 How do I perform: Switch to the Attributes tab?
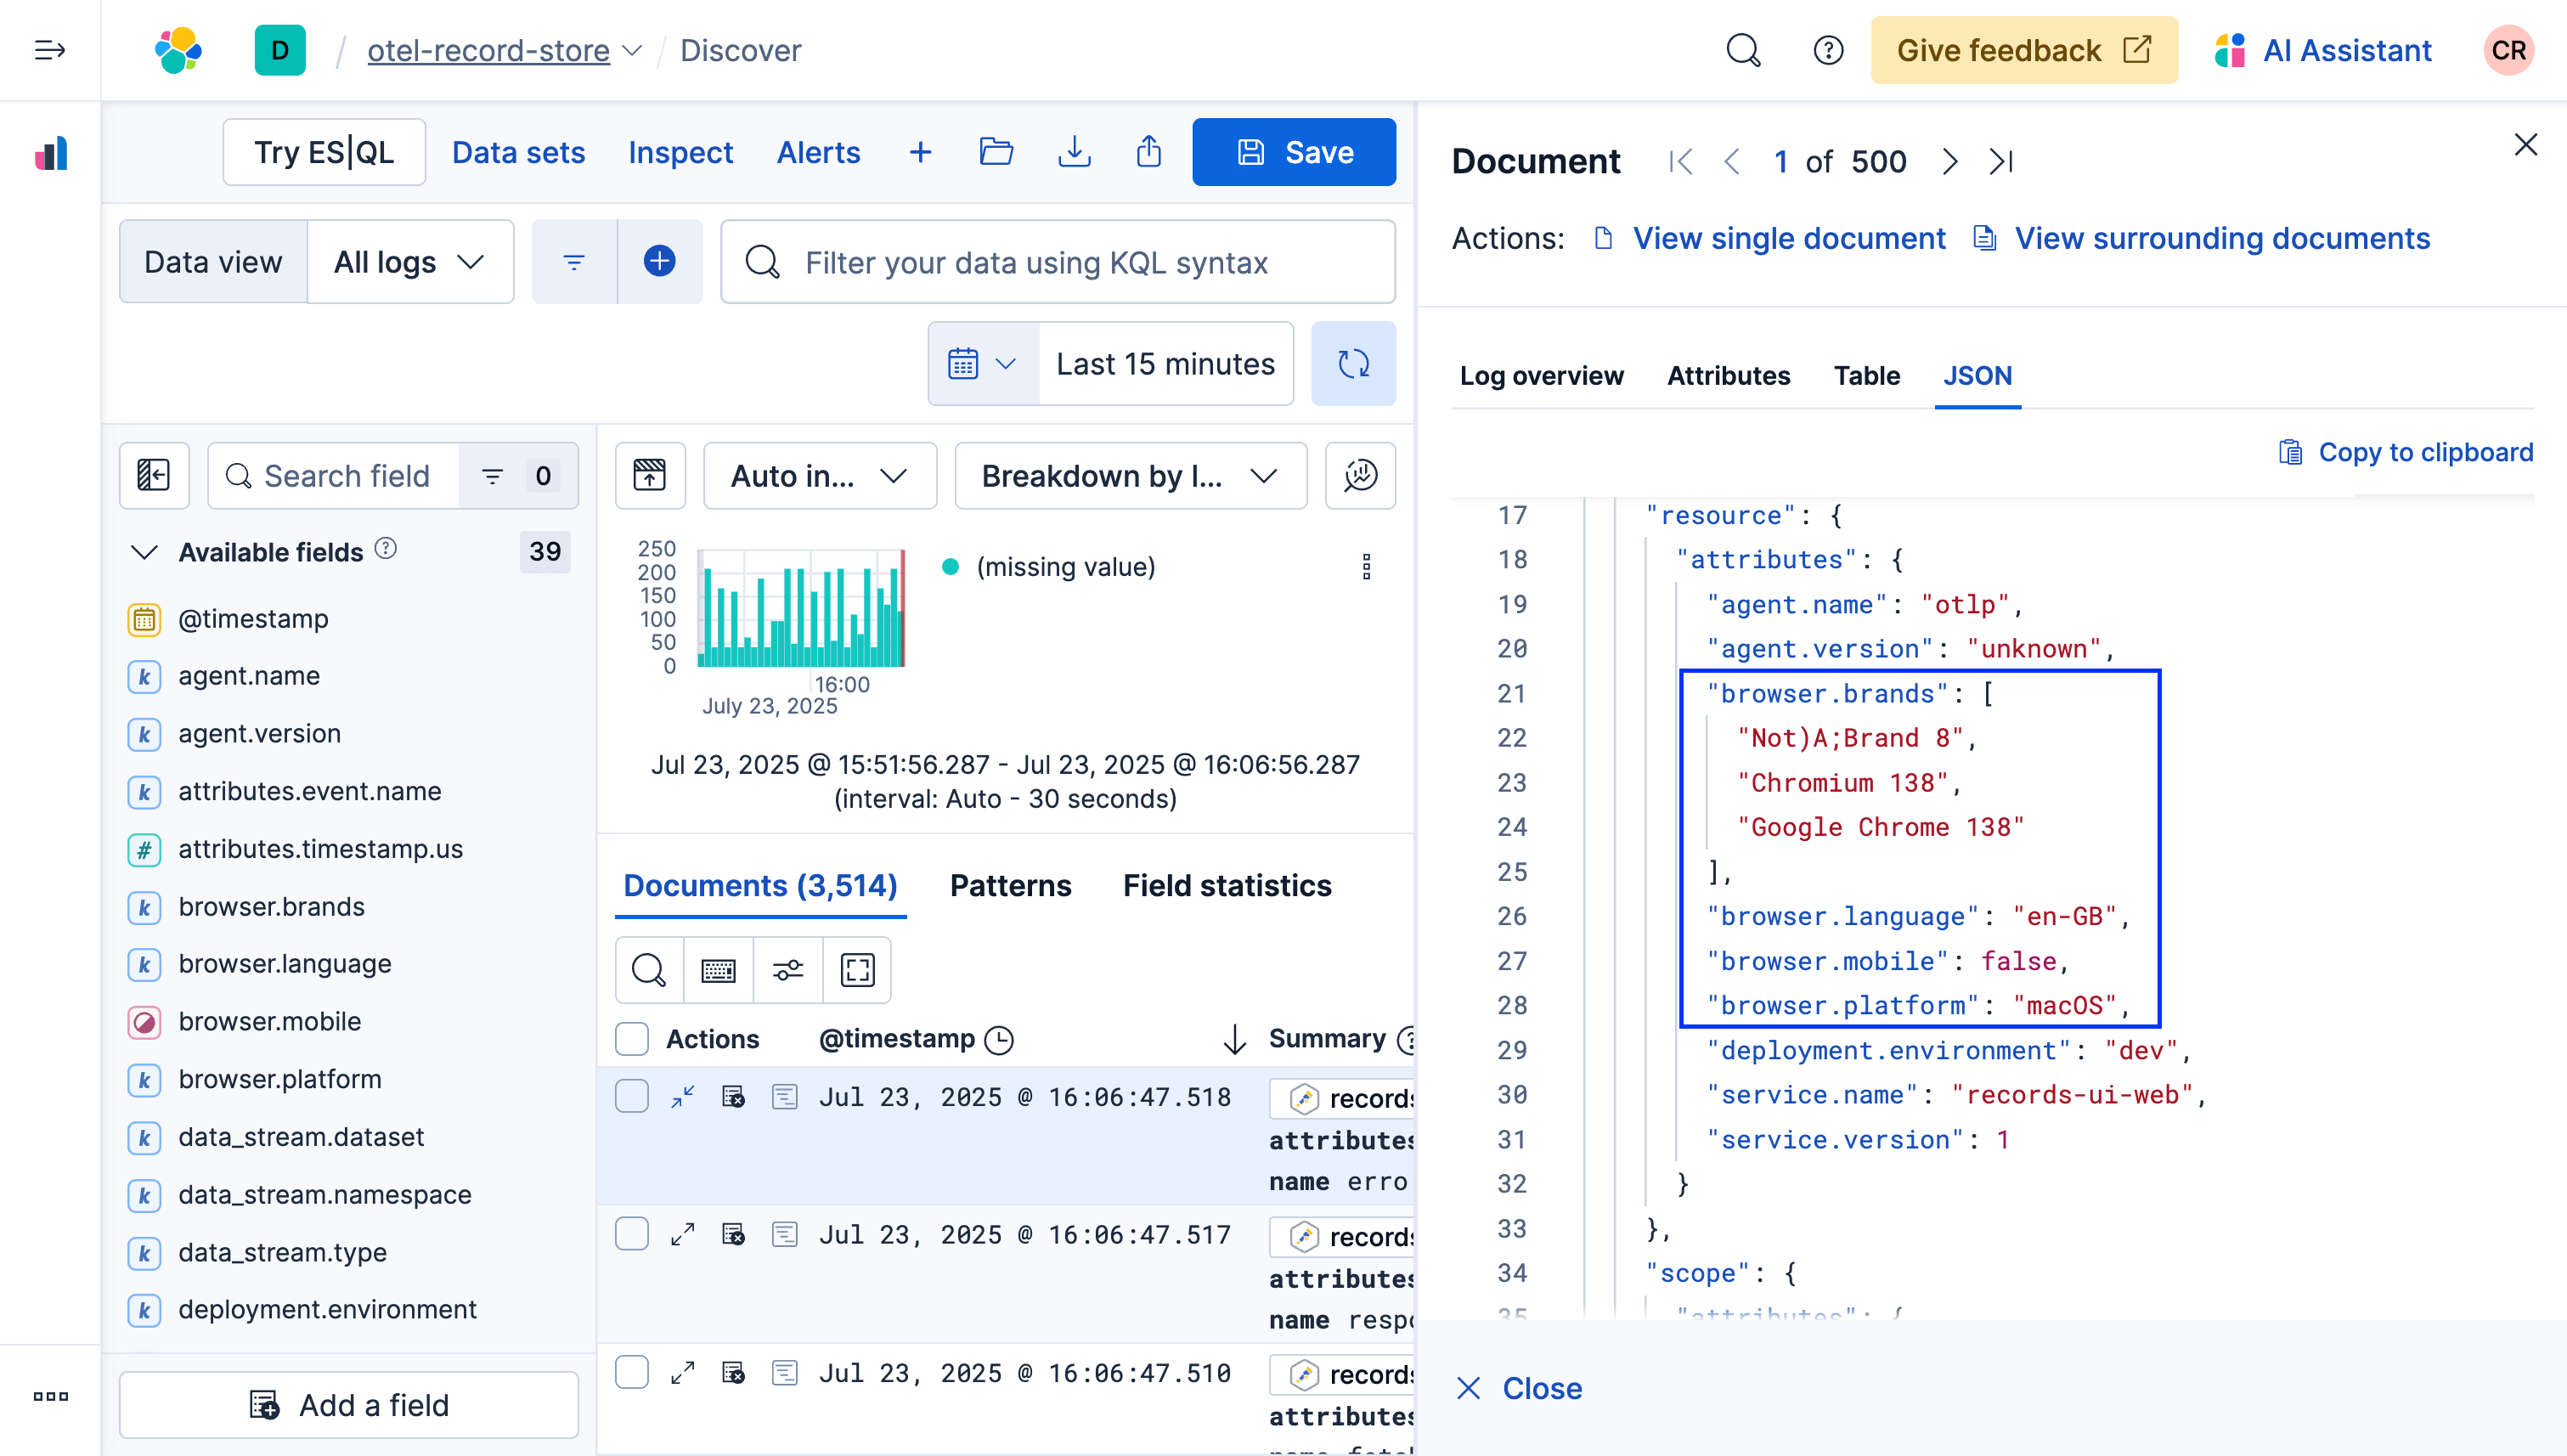(1727, 376)
